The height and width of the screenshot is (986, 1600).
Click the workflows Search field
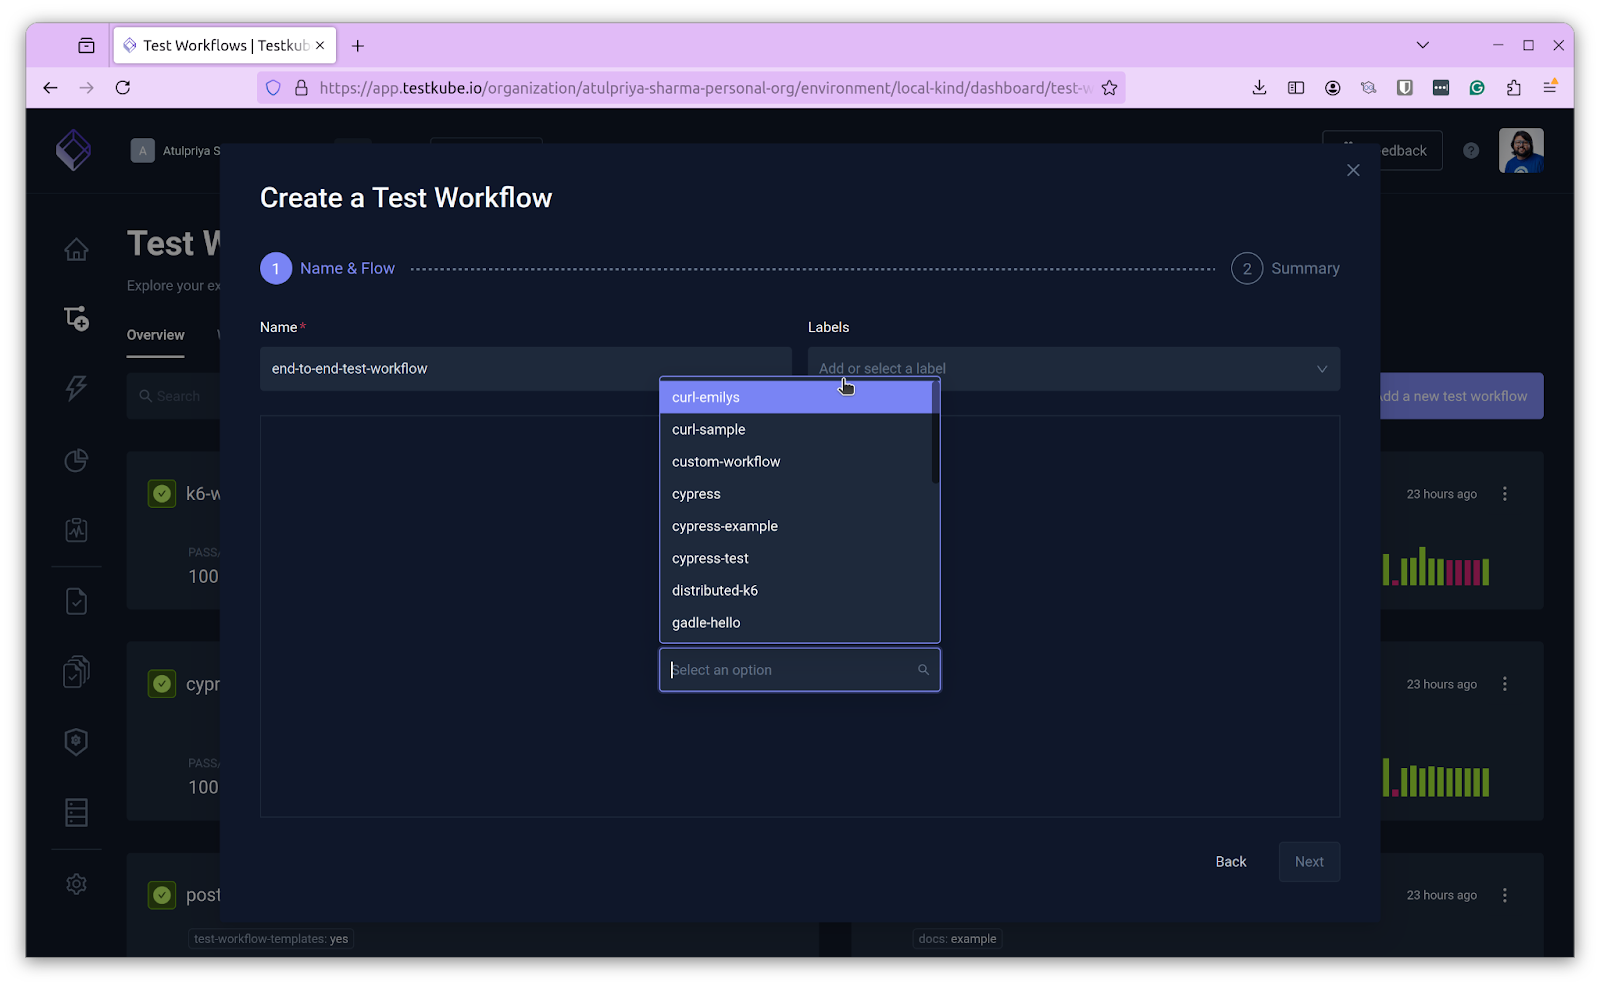pos(174,396)
